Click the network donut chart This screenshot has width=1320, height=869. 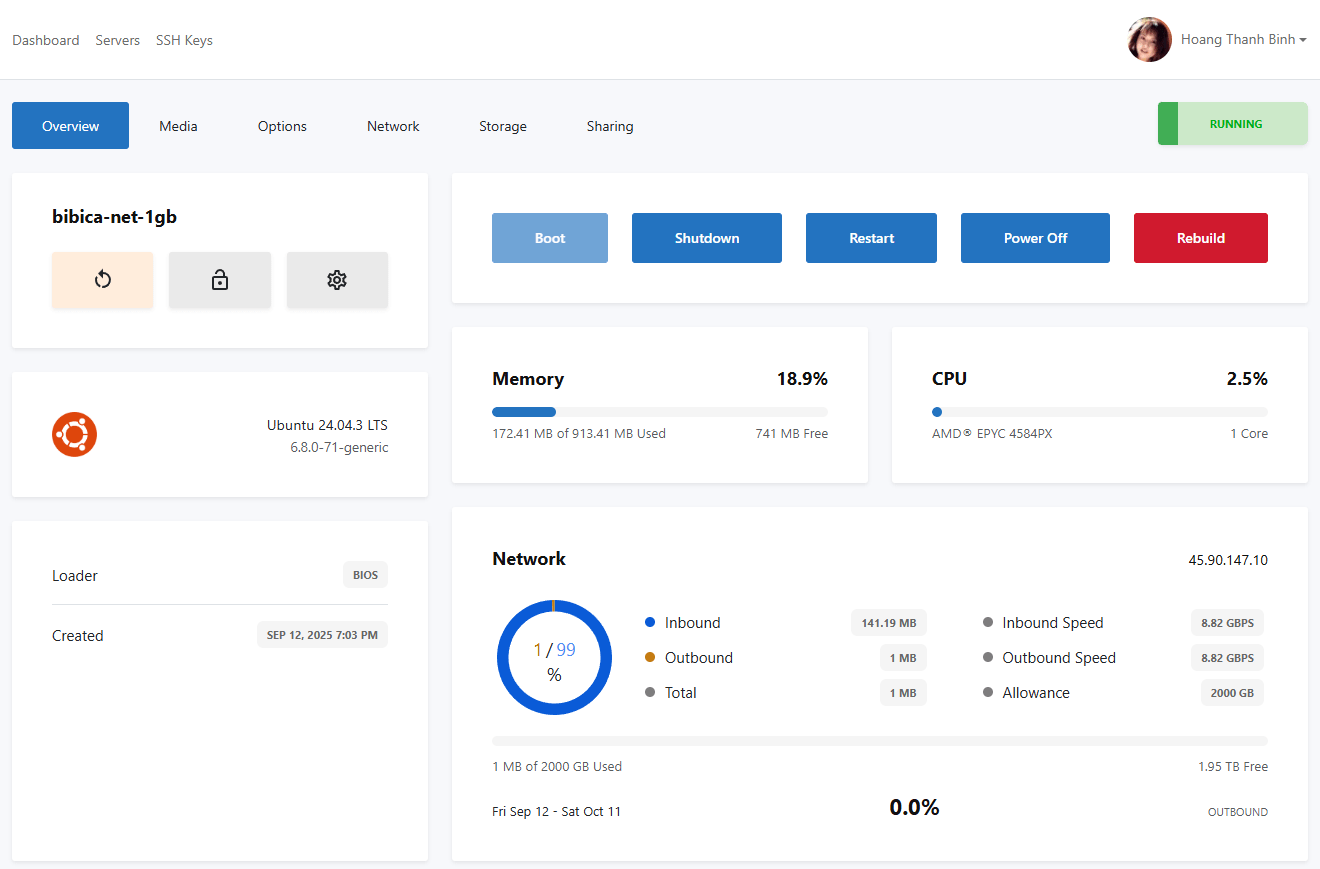[554, 657]
